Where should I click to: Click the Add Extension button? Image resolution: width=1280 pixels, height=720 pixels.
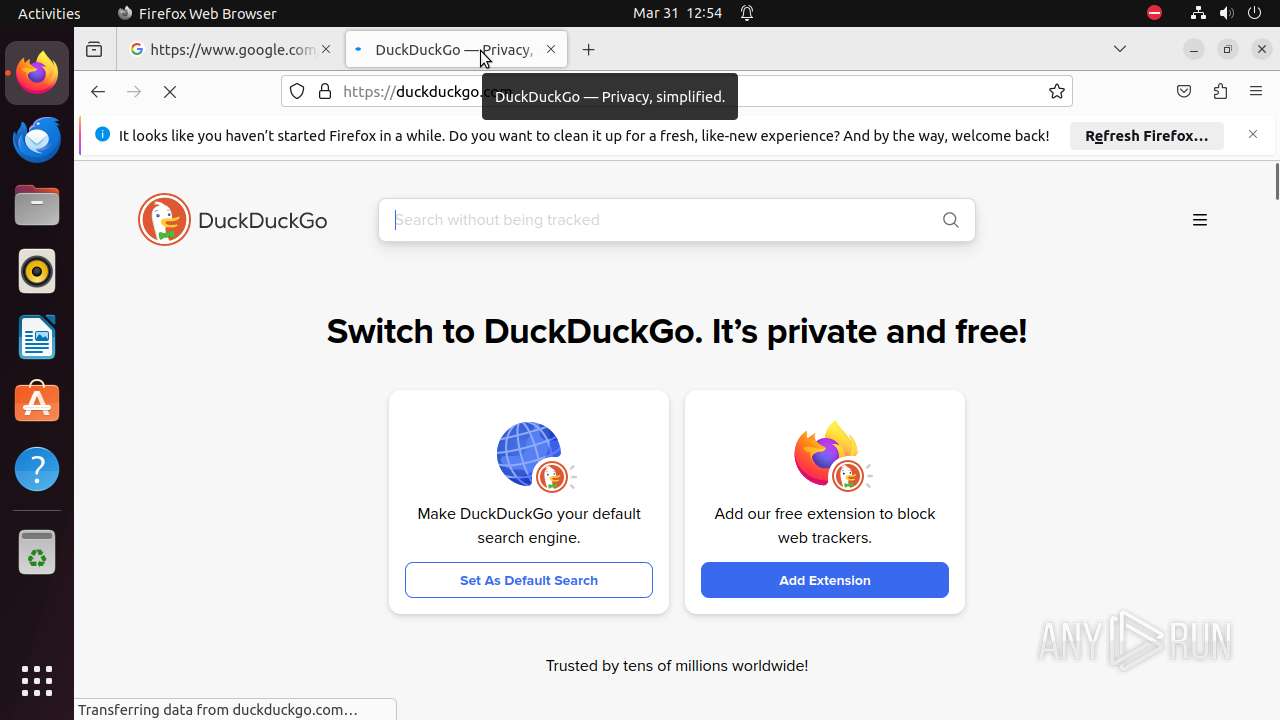click(825, 580)
